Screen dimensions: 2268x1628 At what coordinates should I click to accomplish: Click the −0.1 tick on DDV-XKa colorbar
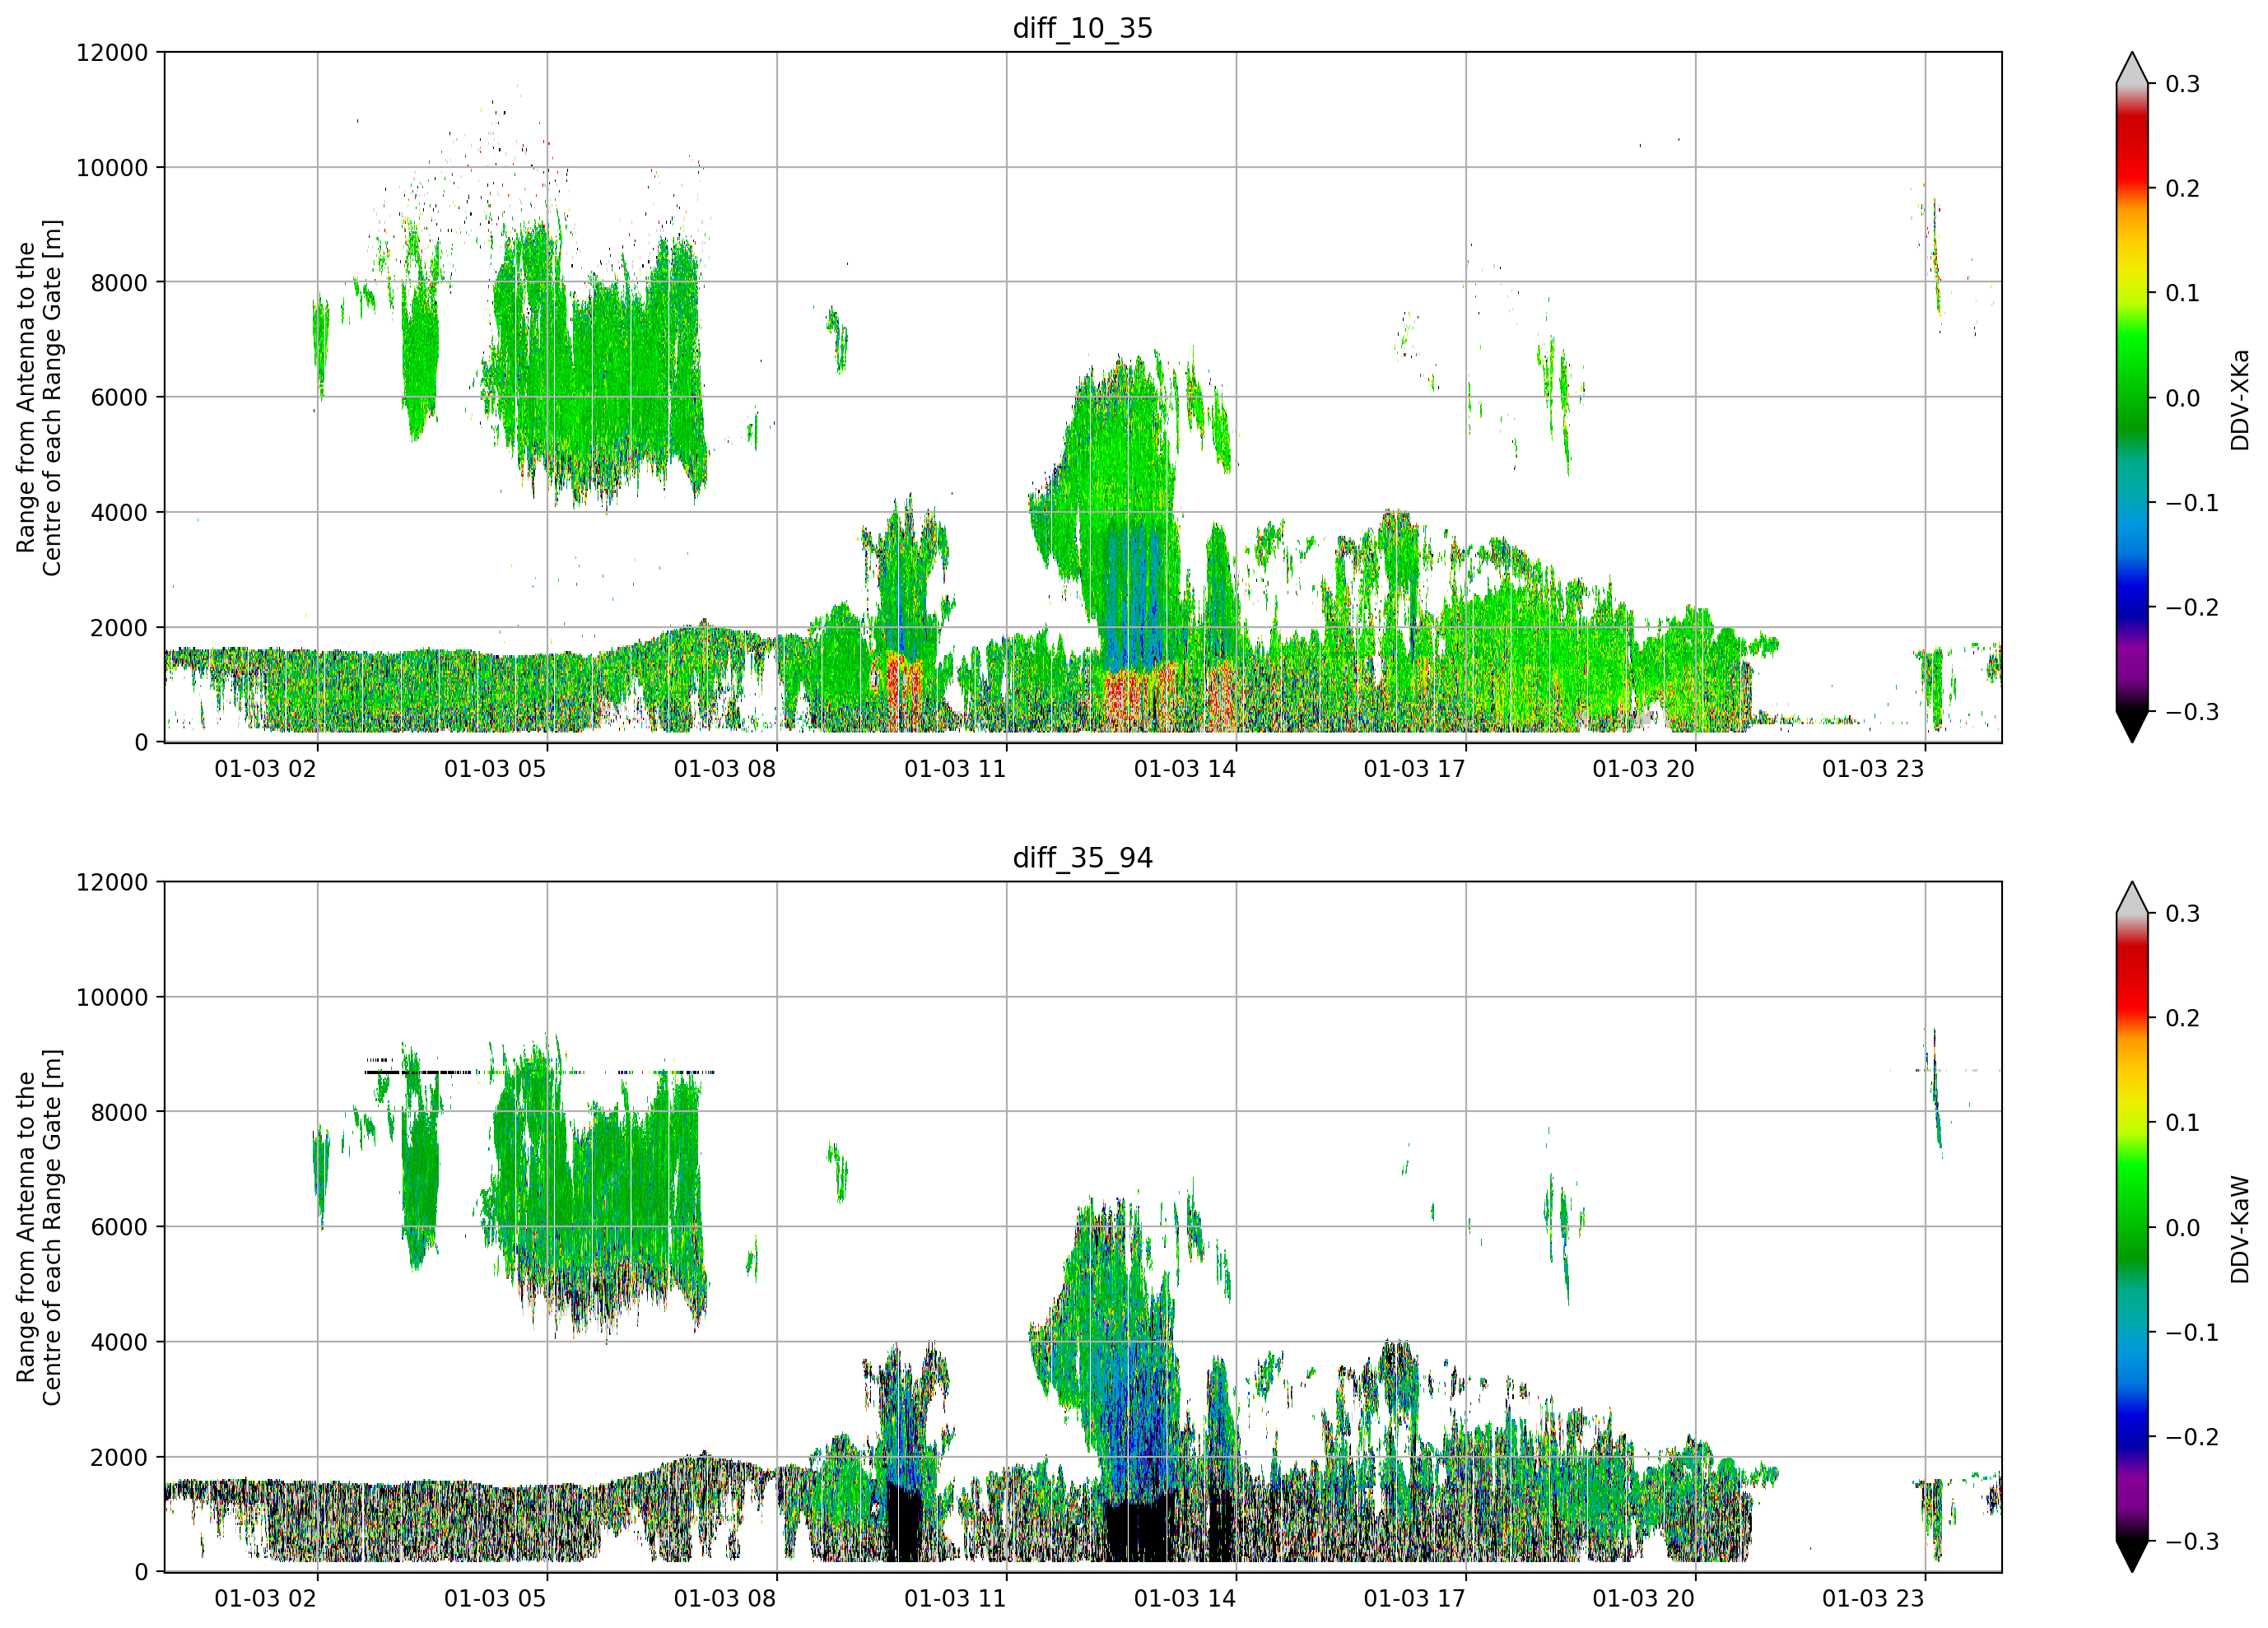point(2192,503)
